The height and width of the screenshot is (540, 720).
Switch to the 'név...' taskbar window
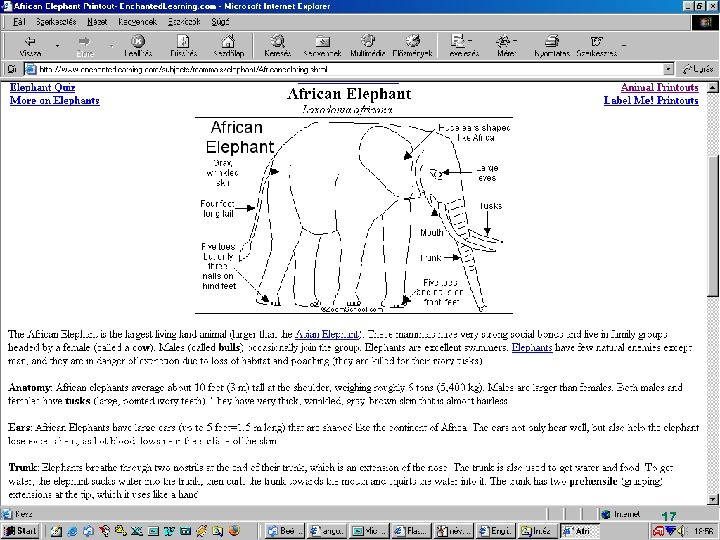[x=454, y=531]
